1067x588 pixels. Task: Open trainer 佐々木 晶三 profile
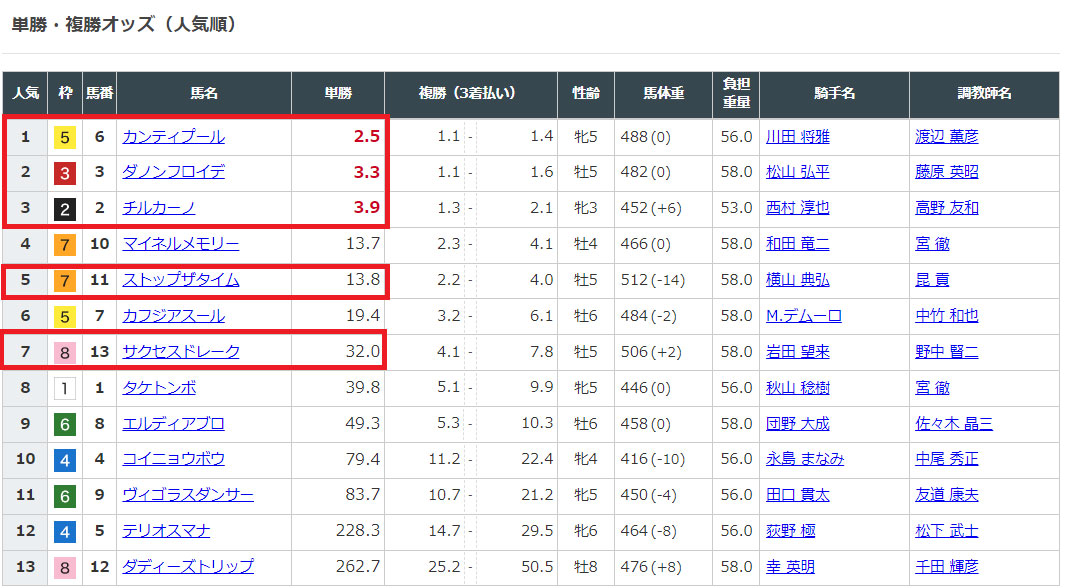point(953,424)
